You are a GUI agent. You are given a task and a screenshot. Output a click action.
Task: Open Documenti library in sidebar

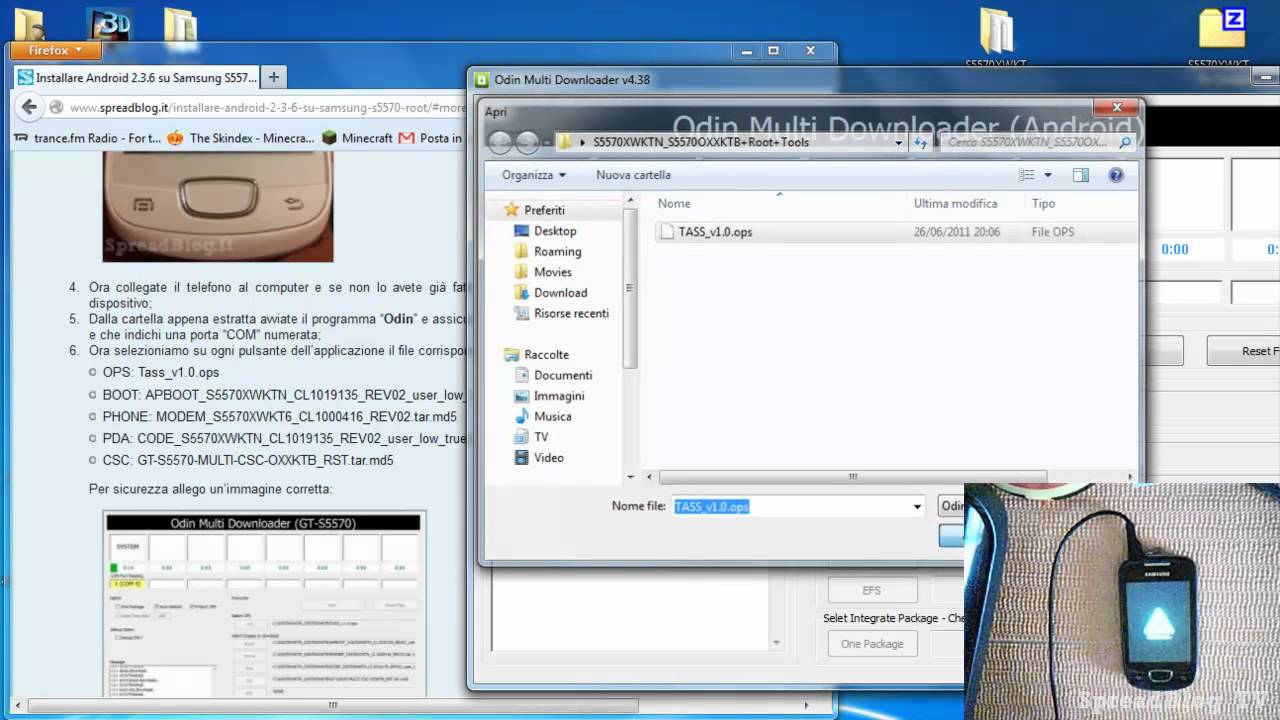553,376
